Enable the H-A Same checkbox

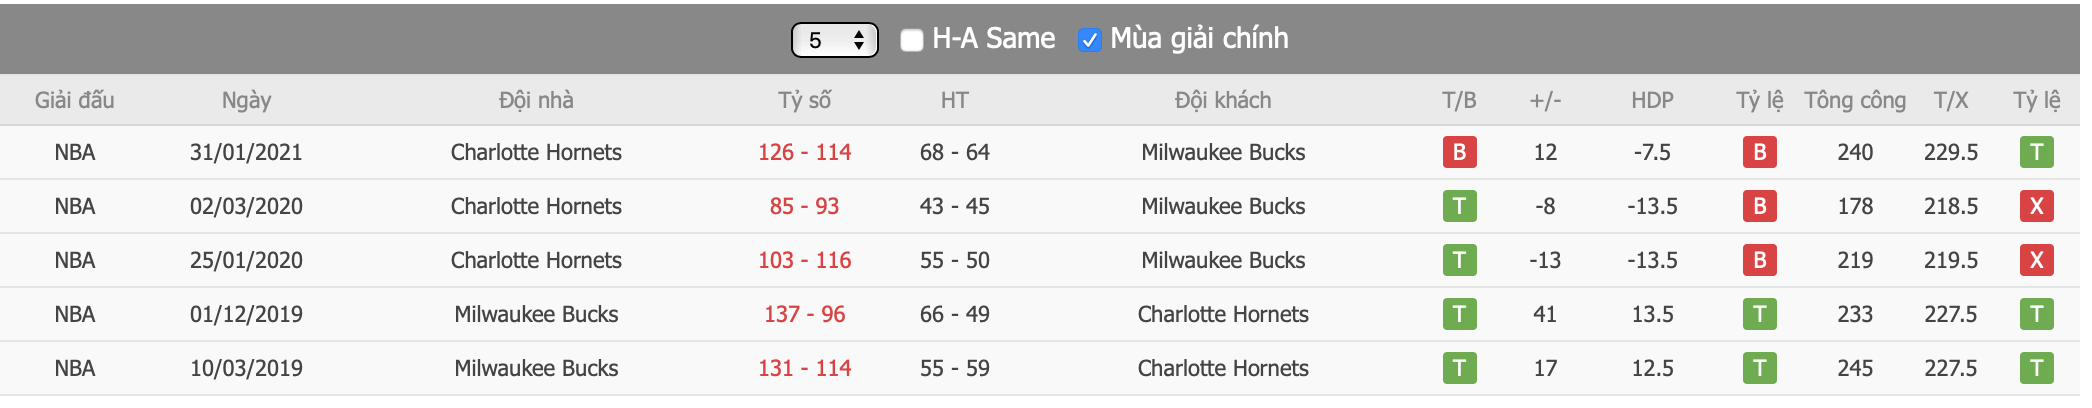911,40
